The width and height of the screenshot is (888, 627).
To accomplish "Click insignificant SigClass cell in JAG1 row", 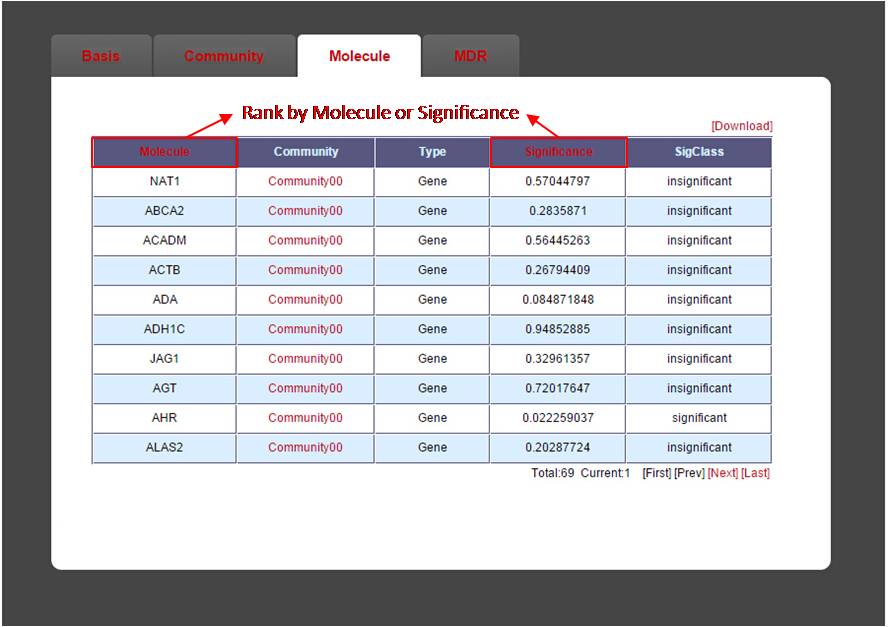I will [x=699, y=359].
